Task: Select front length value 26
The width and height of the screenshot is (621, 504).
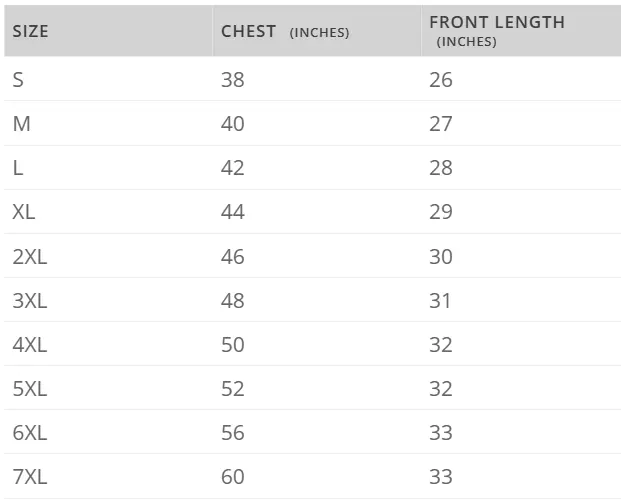Action: coord(441,80)
